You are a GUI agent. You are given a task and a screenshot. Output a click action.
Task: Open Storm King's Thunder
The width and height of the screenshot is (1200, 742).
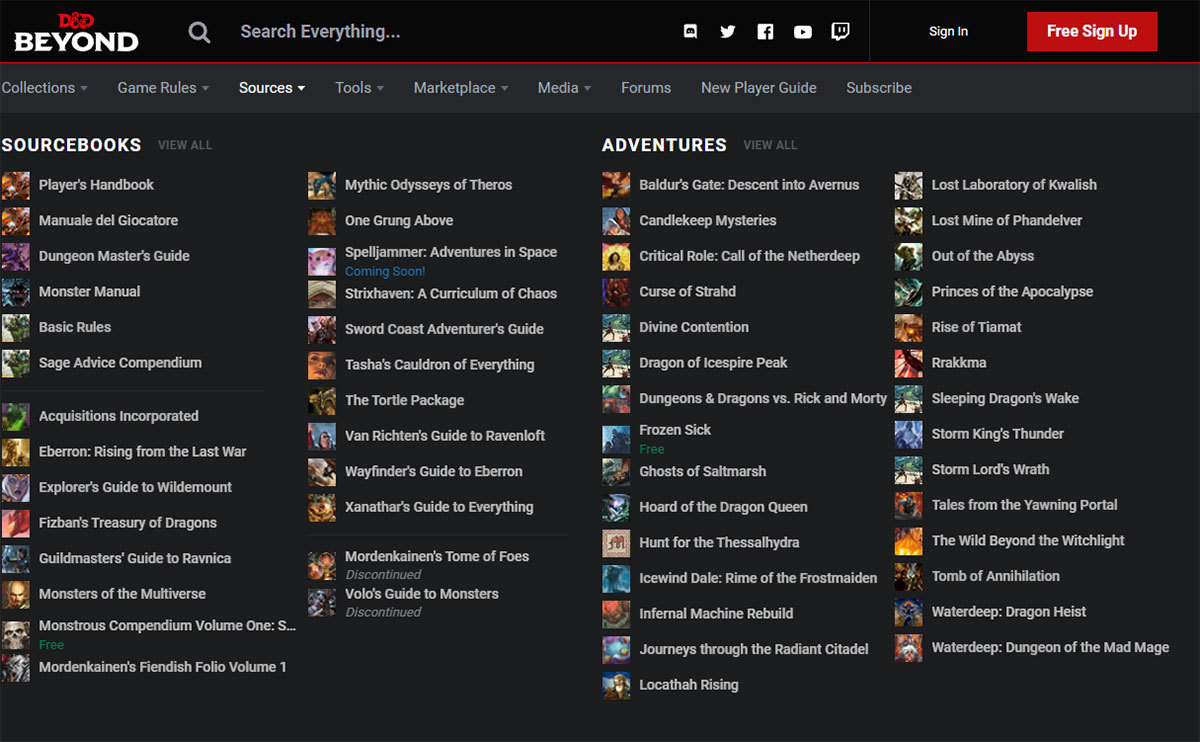pos(997,434)
